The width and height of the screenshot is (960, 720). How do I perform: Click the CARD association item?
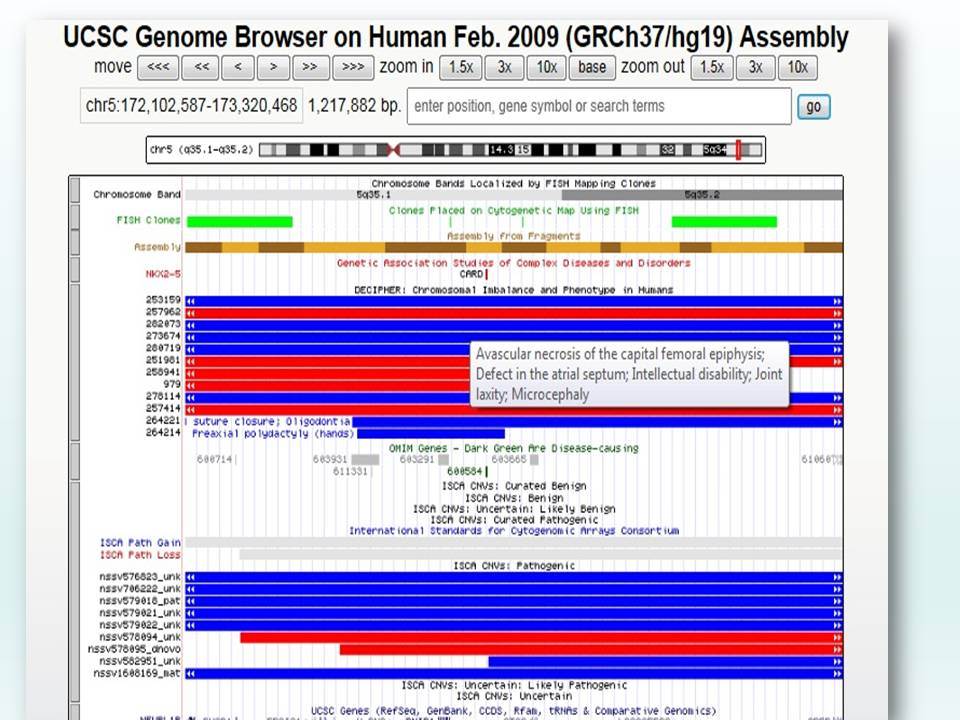474,274
